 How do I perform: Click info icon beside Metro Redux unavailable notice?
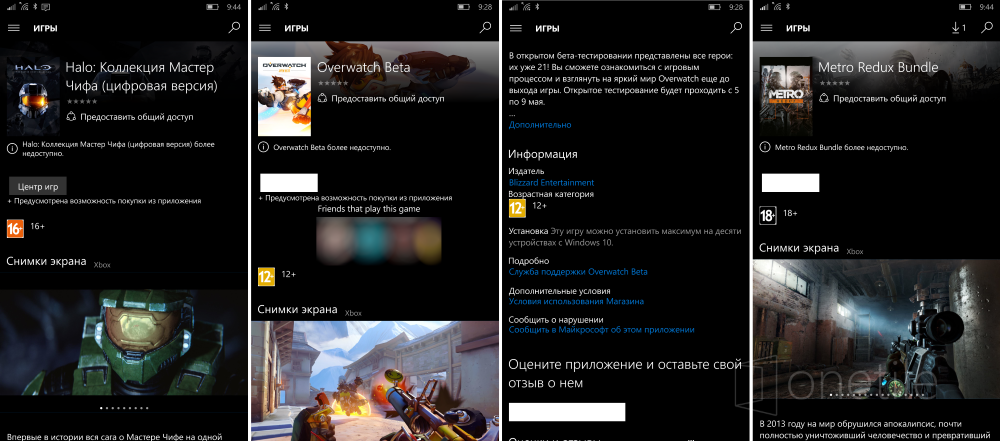(765, 147)
